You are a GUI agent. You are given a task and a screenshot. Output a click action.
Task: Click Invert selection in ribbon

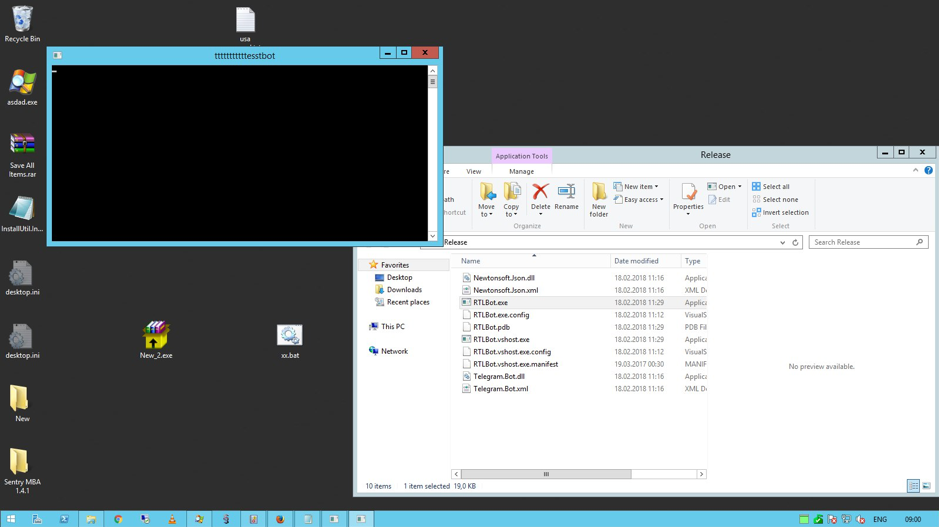(780, 213)
